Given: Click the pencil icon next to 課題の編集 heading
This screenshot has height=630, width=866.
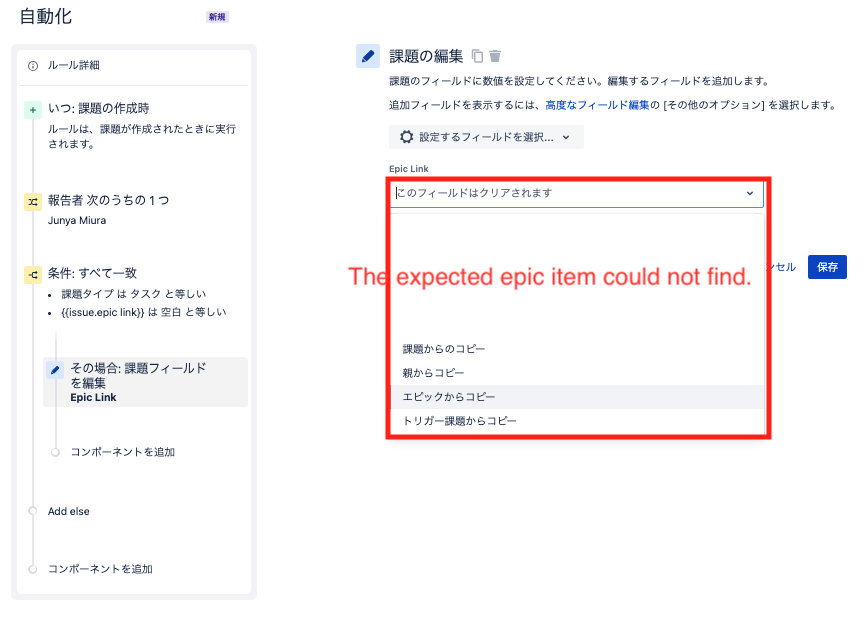Looking at the screenshot, I should click(x=367, y=56).
